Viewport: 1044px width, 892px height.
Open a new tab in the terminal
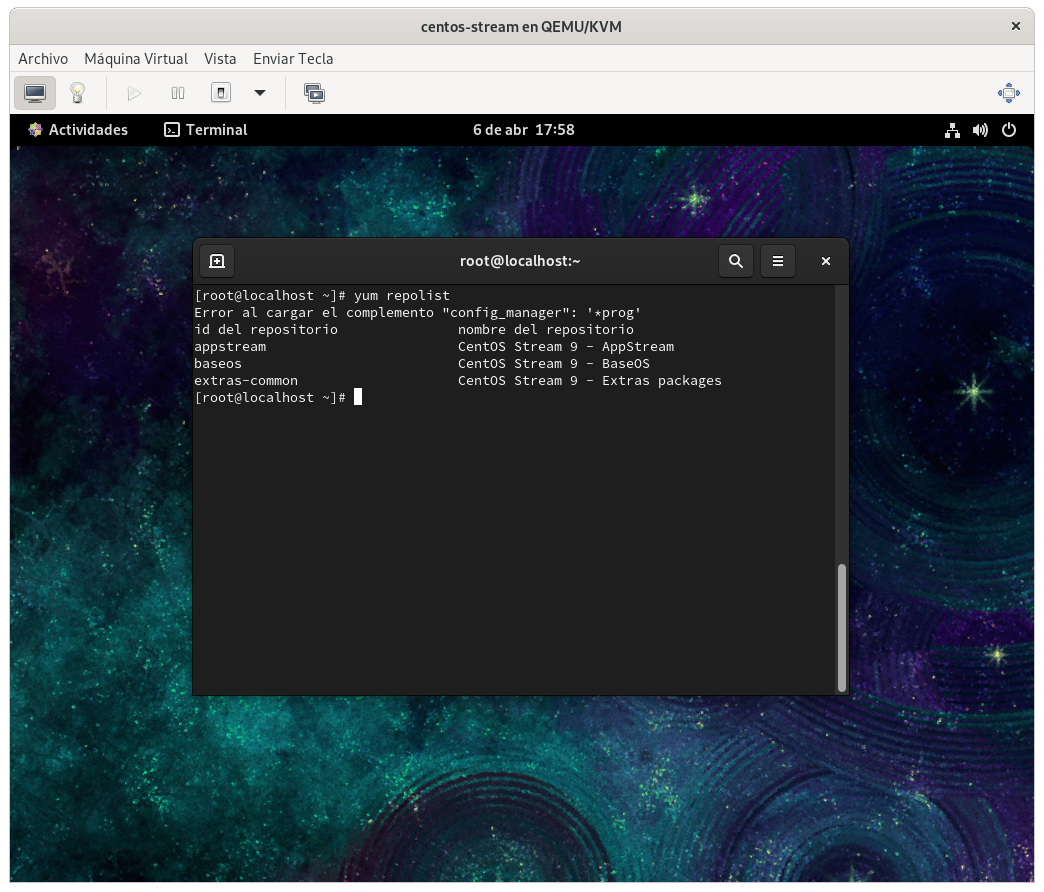217,261
